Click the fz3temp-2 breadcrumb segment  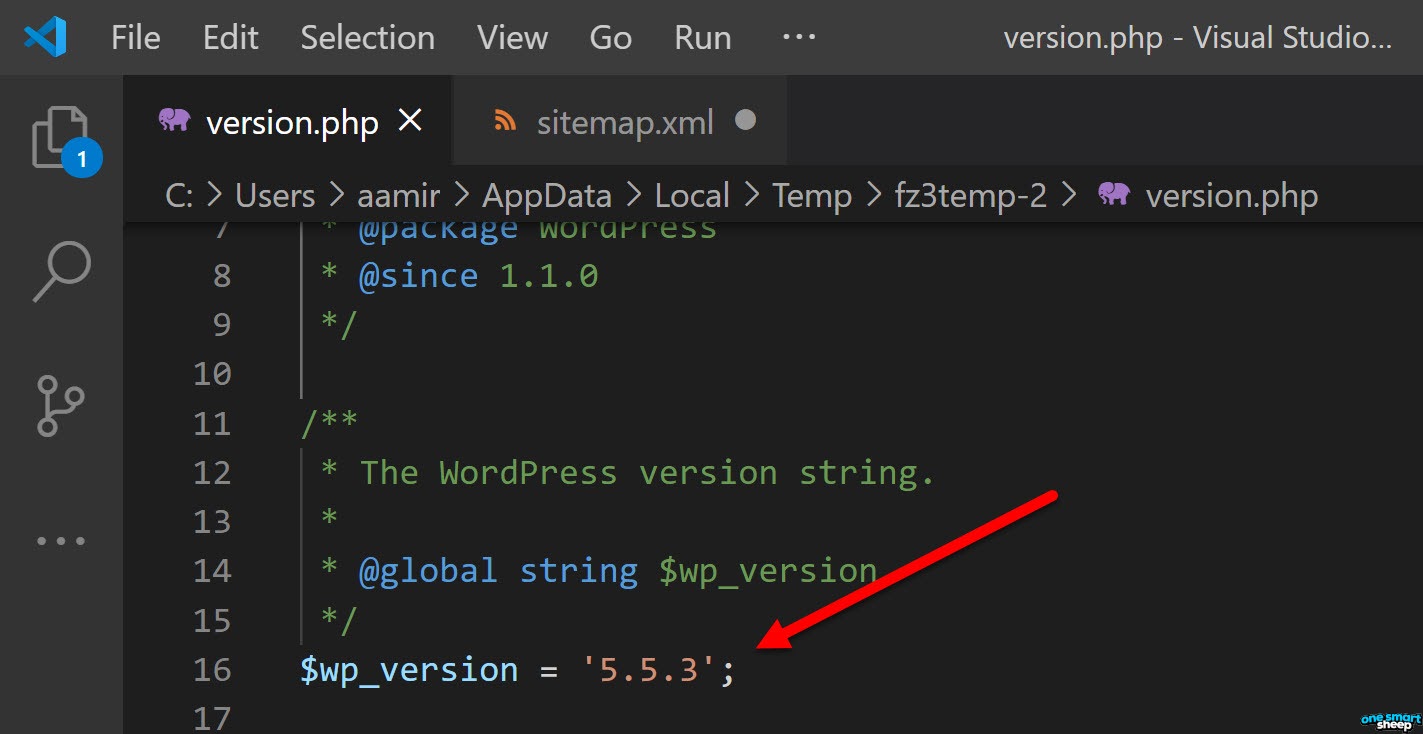point(970,195)
